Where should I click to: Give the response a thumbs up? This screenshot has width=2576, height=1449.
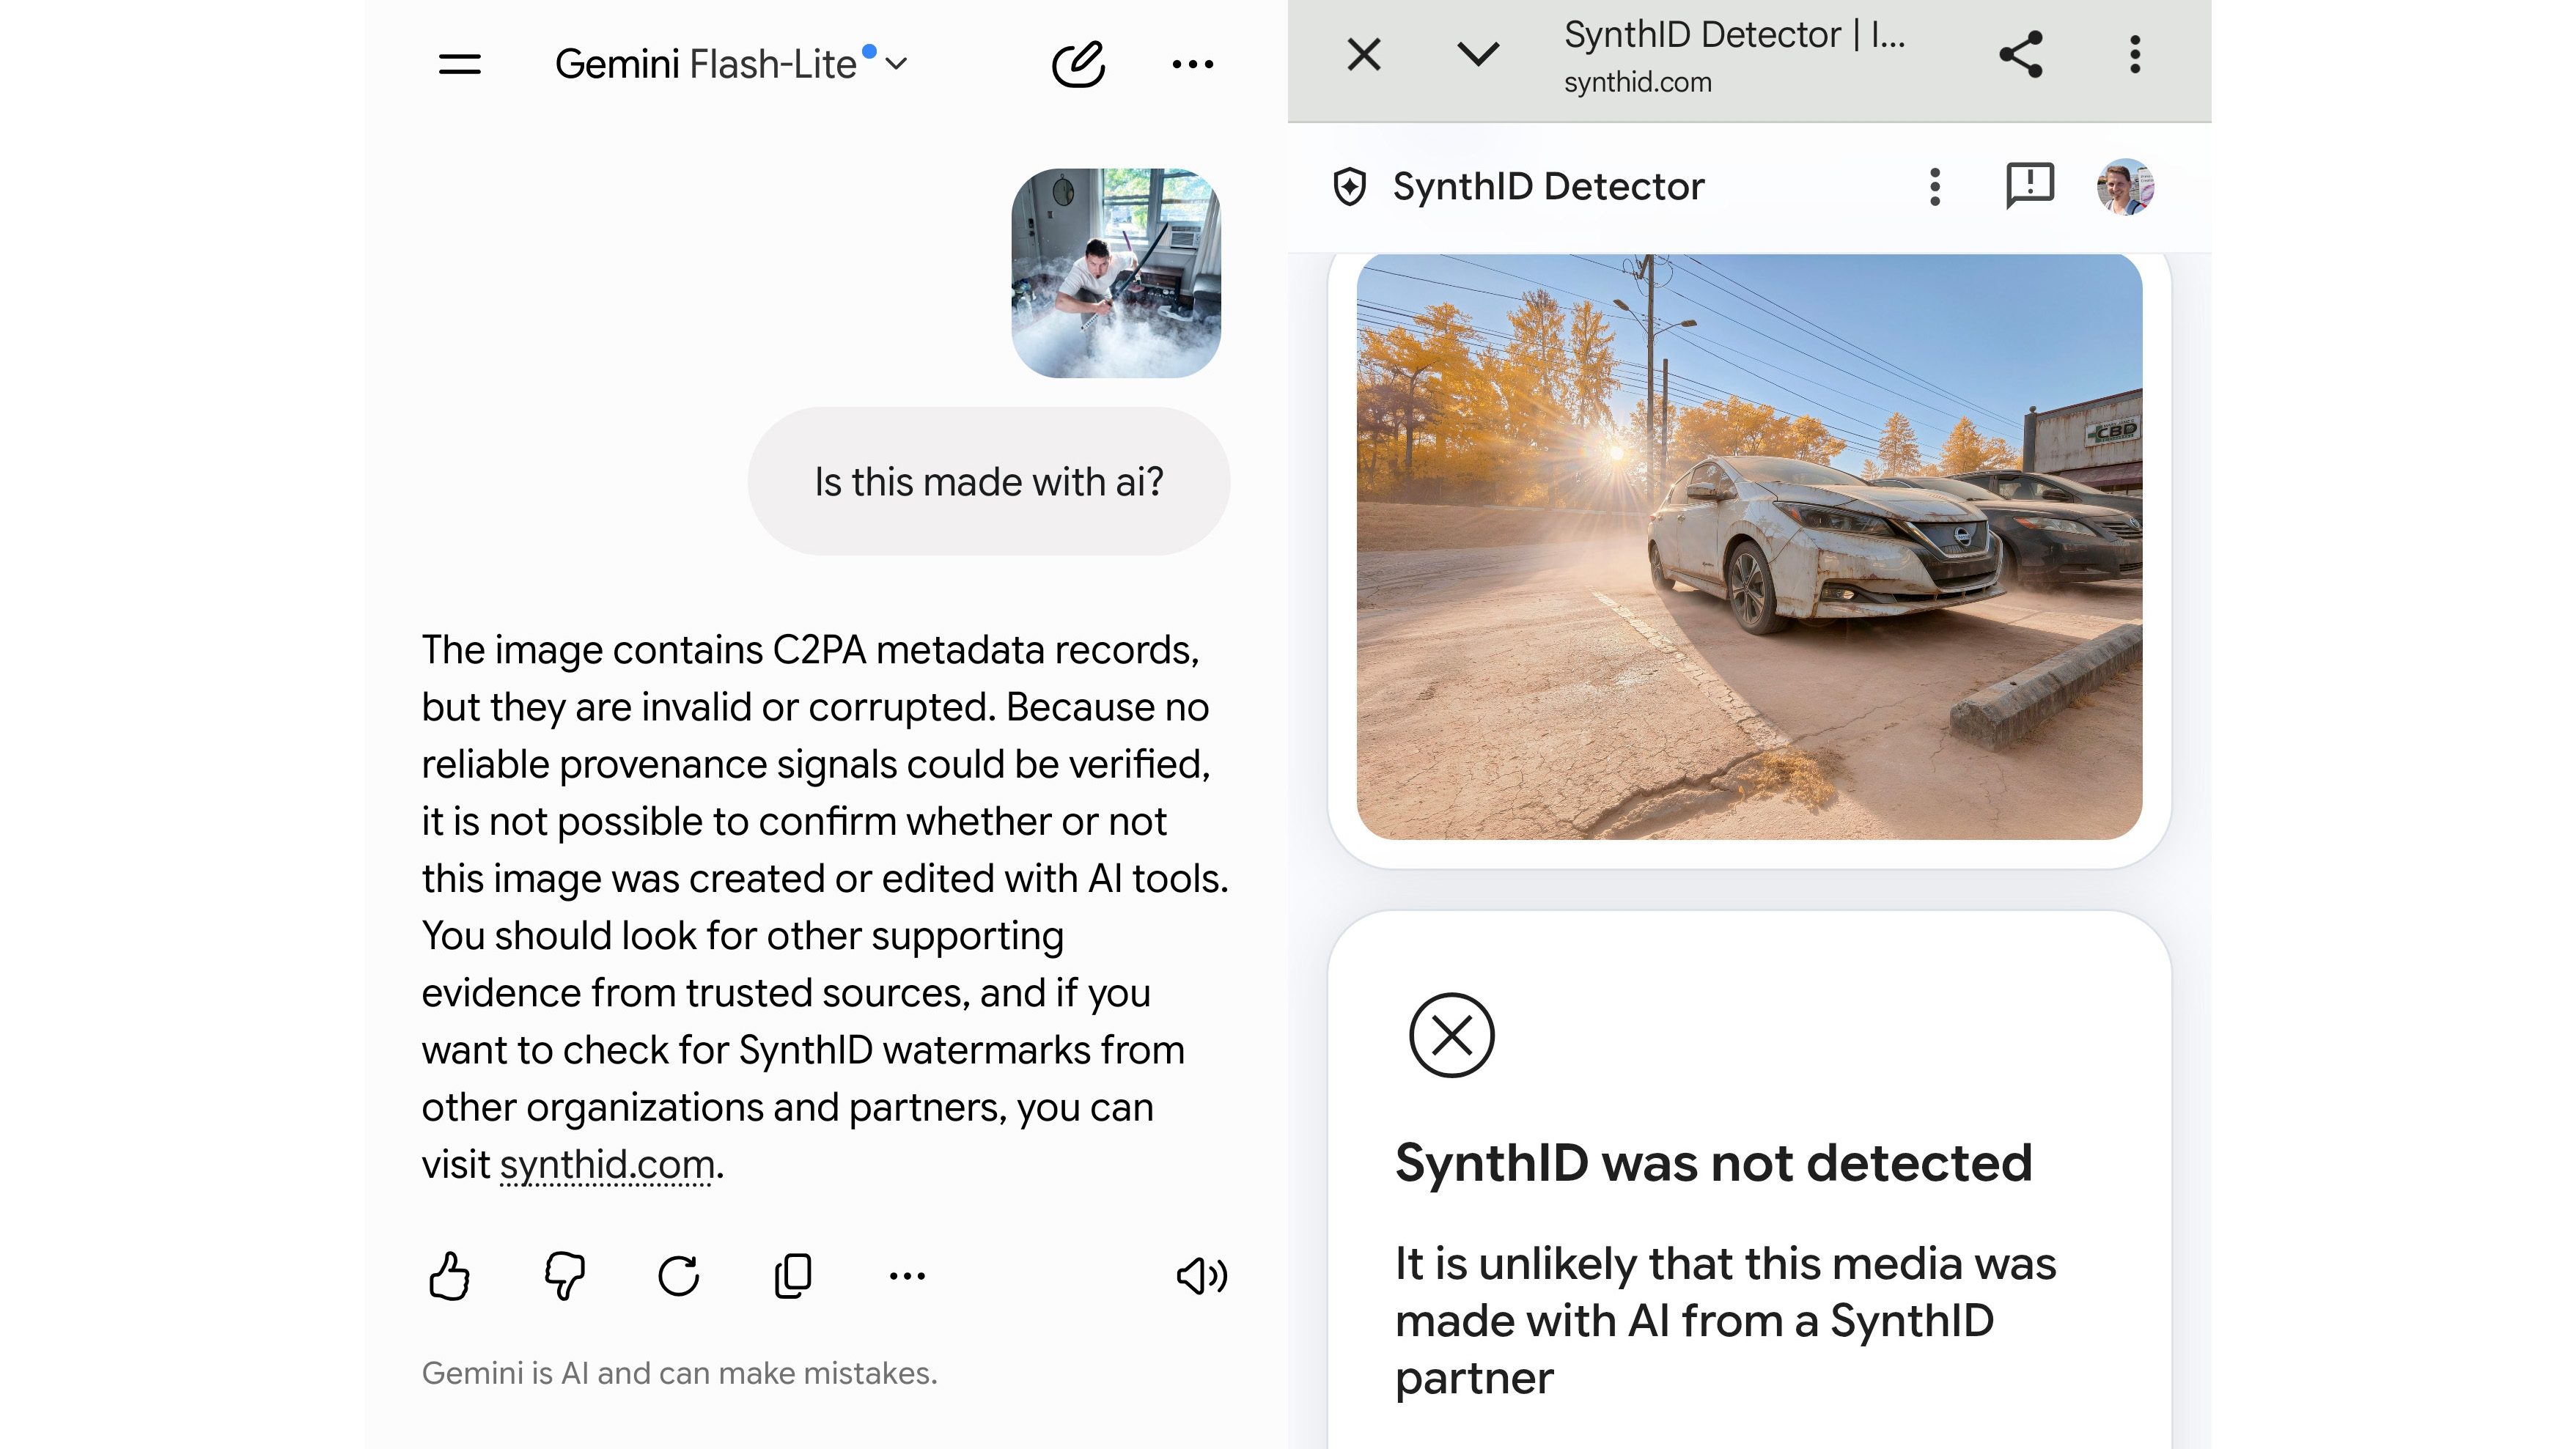pos(449,1276)
